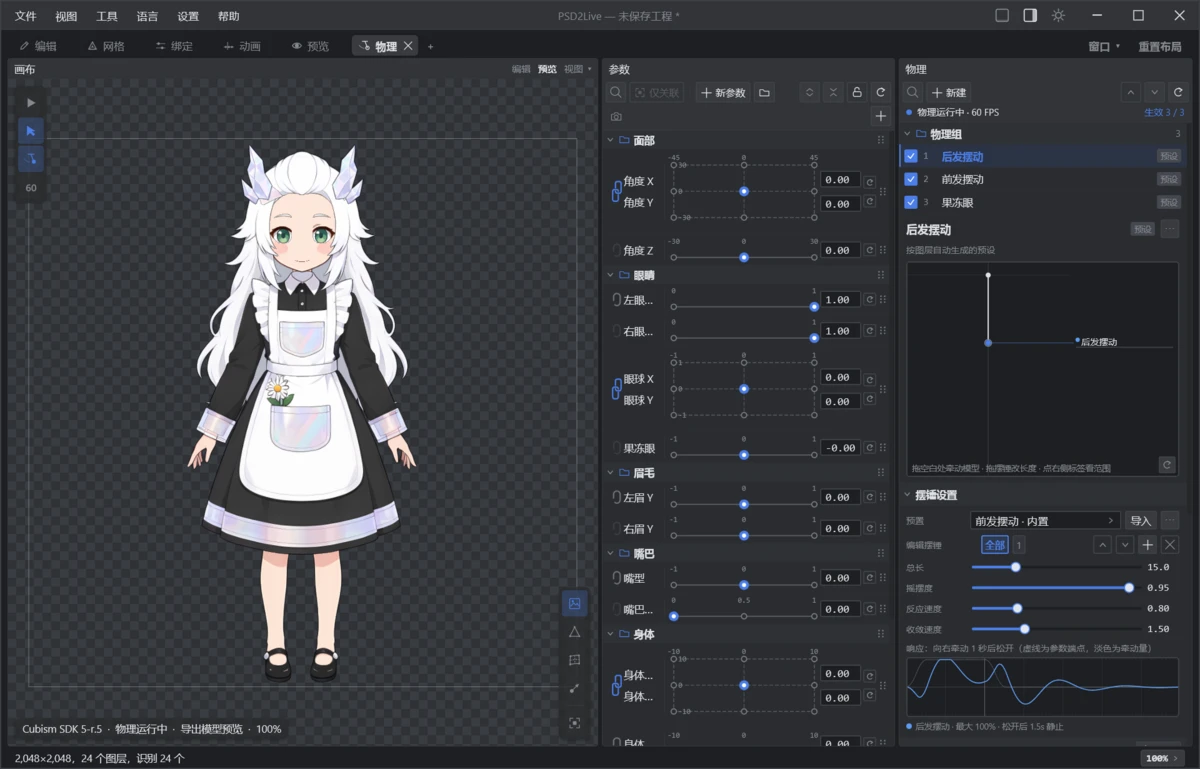1200x769 pixels.
Task: Reset physics preview graph
Action: 1166,465
